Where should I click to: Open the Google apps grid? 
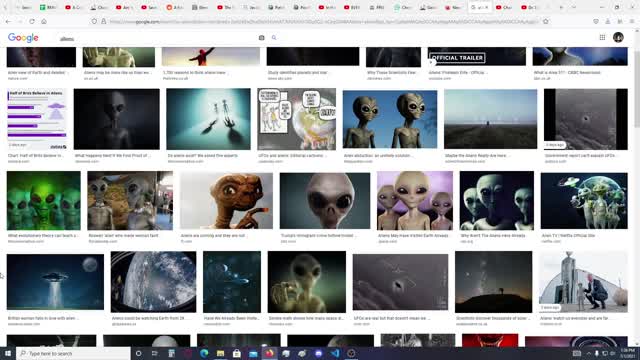[602, 37]
